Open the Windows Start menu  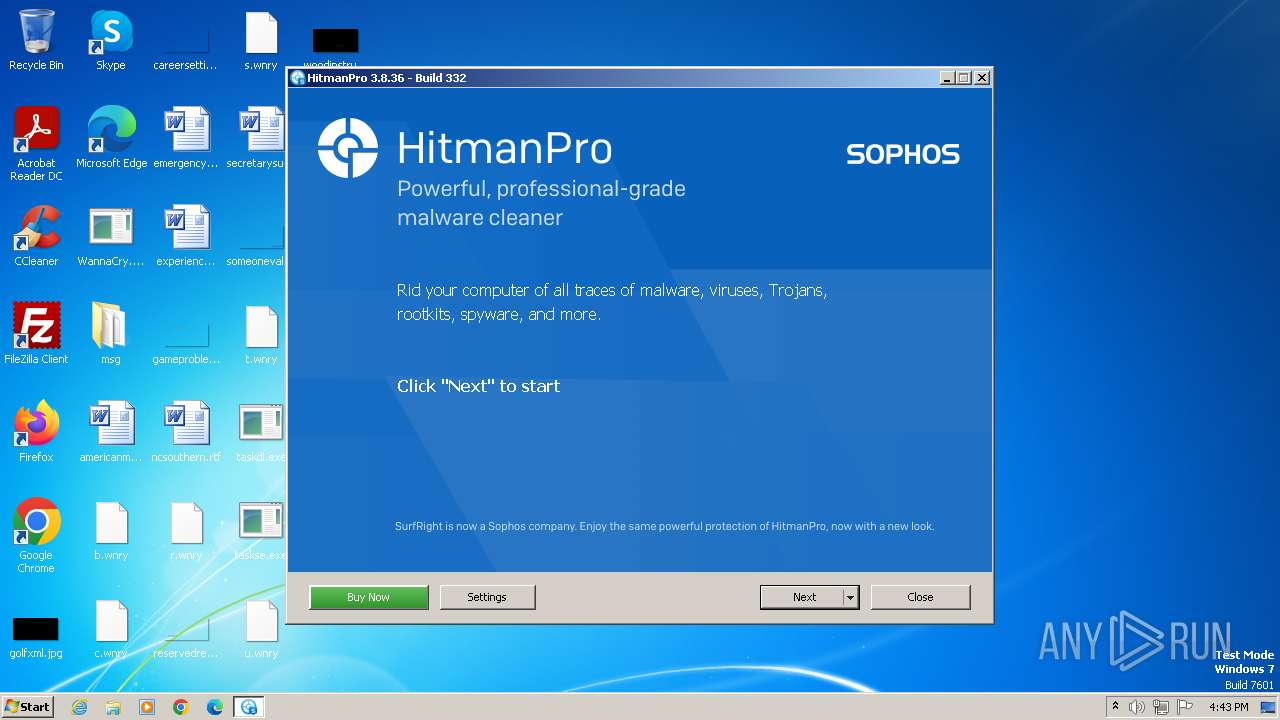tap(27, 707)
